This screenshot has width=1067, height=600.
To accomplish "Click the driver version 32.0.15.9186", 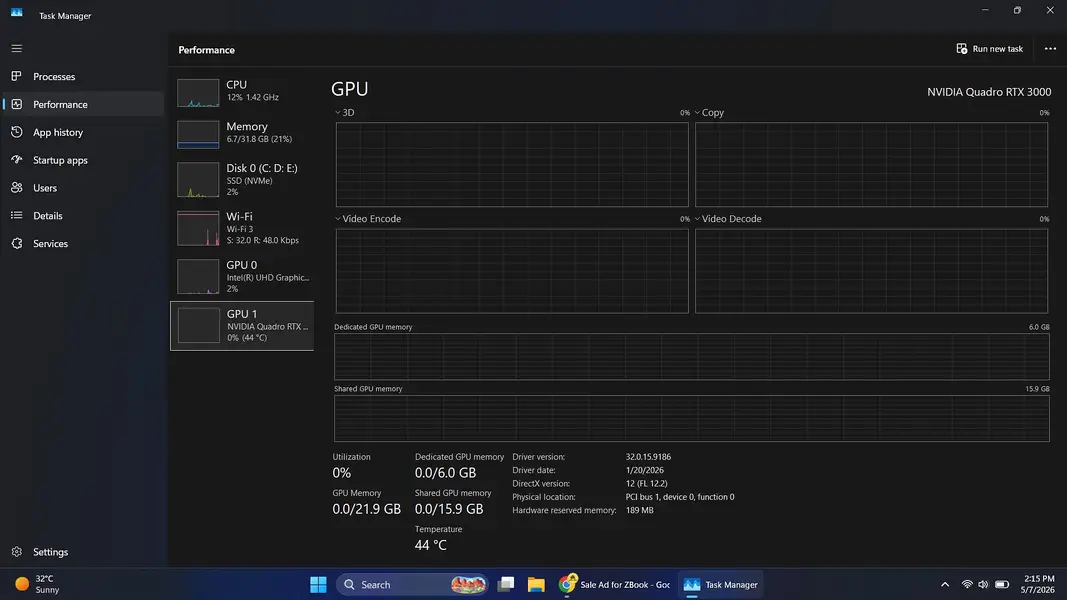I will (x=648, y=456).
